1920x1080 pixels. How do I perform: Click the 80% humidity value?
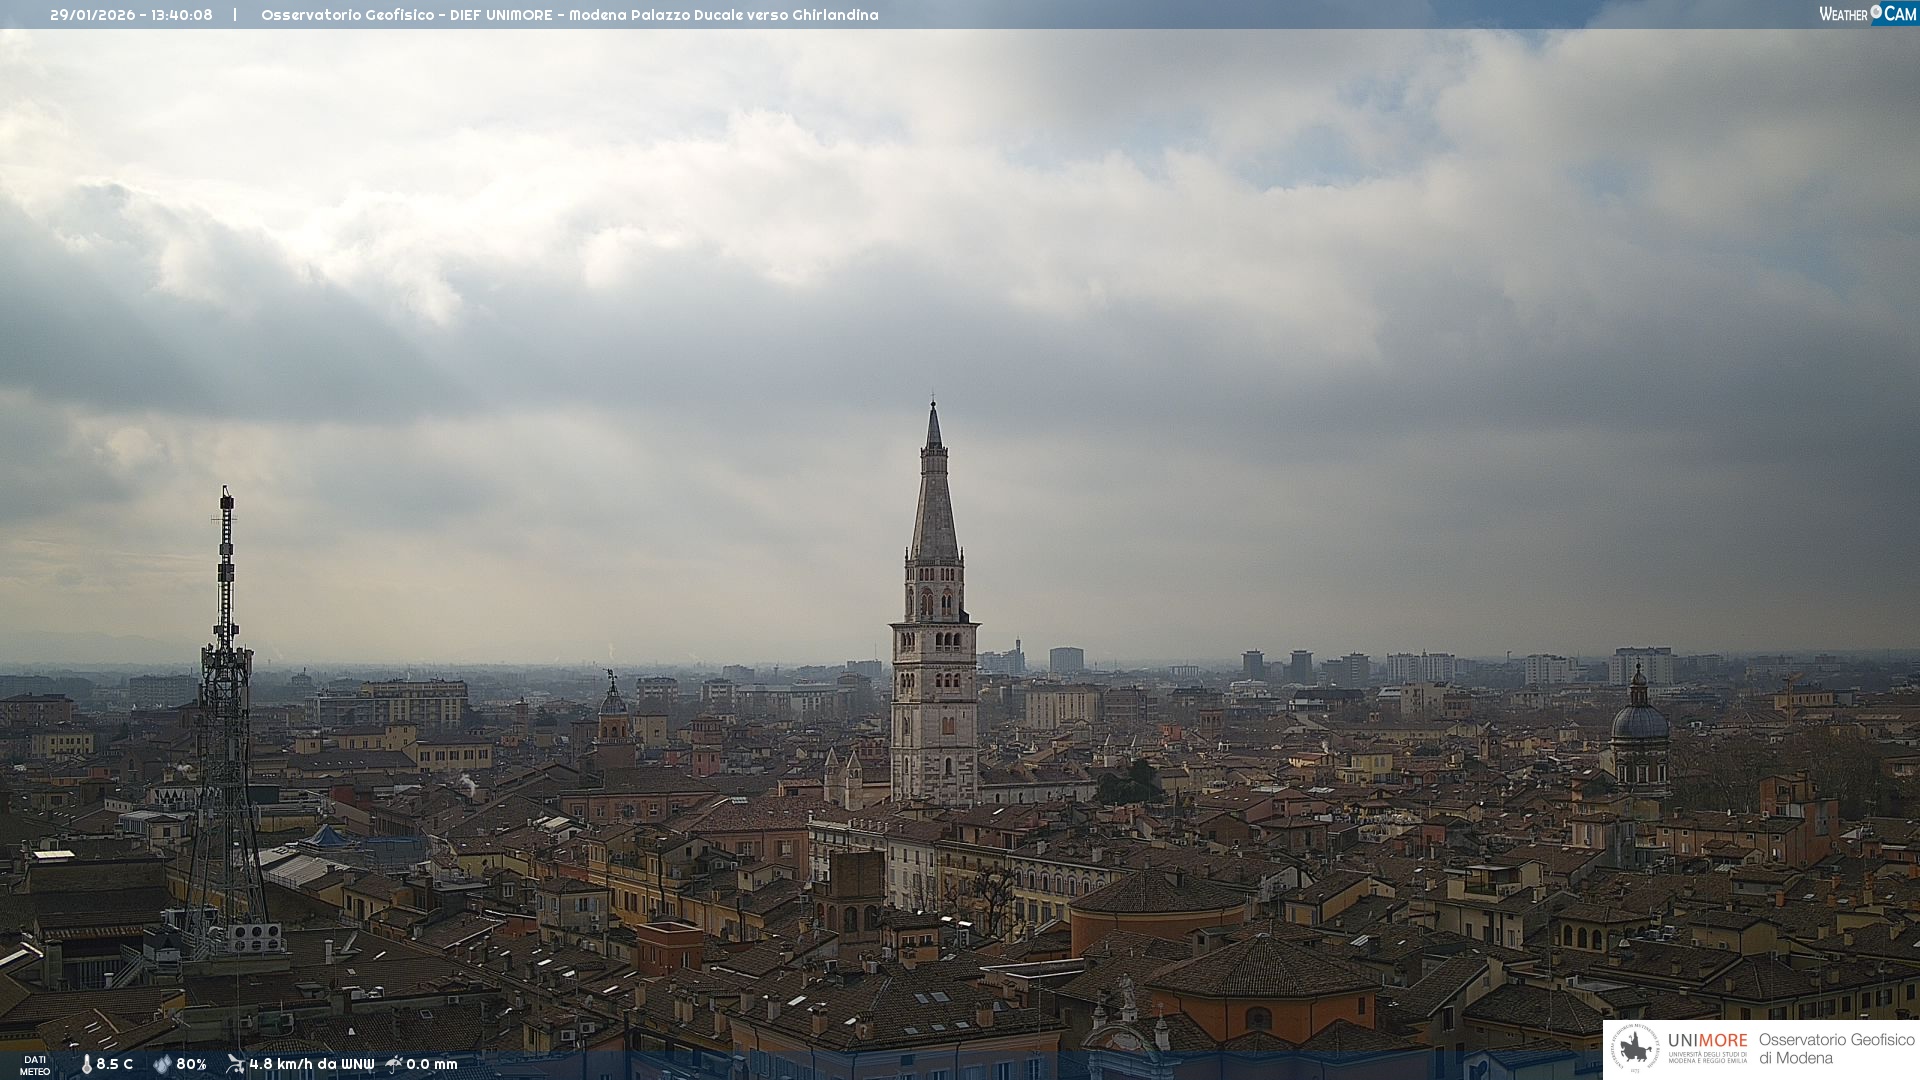point(191,1064)
